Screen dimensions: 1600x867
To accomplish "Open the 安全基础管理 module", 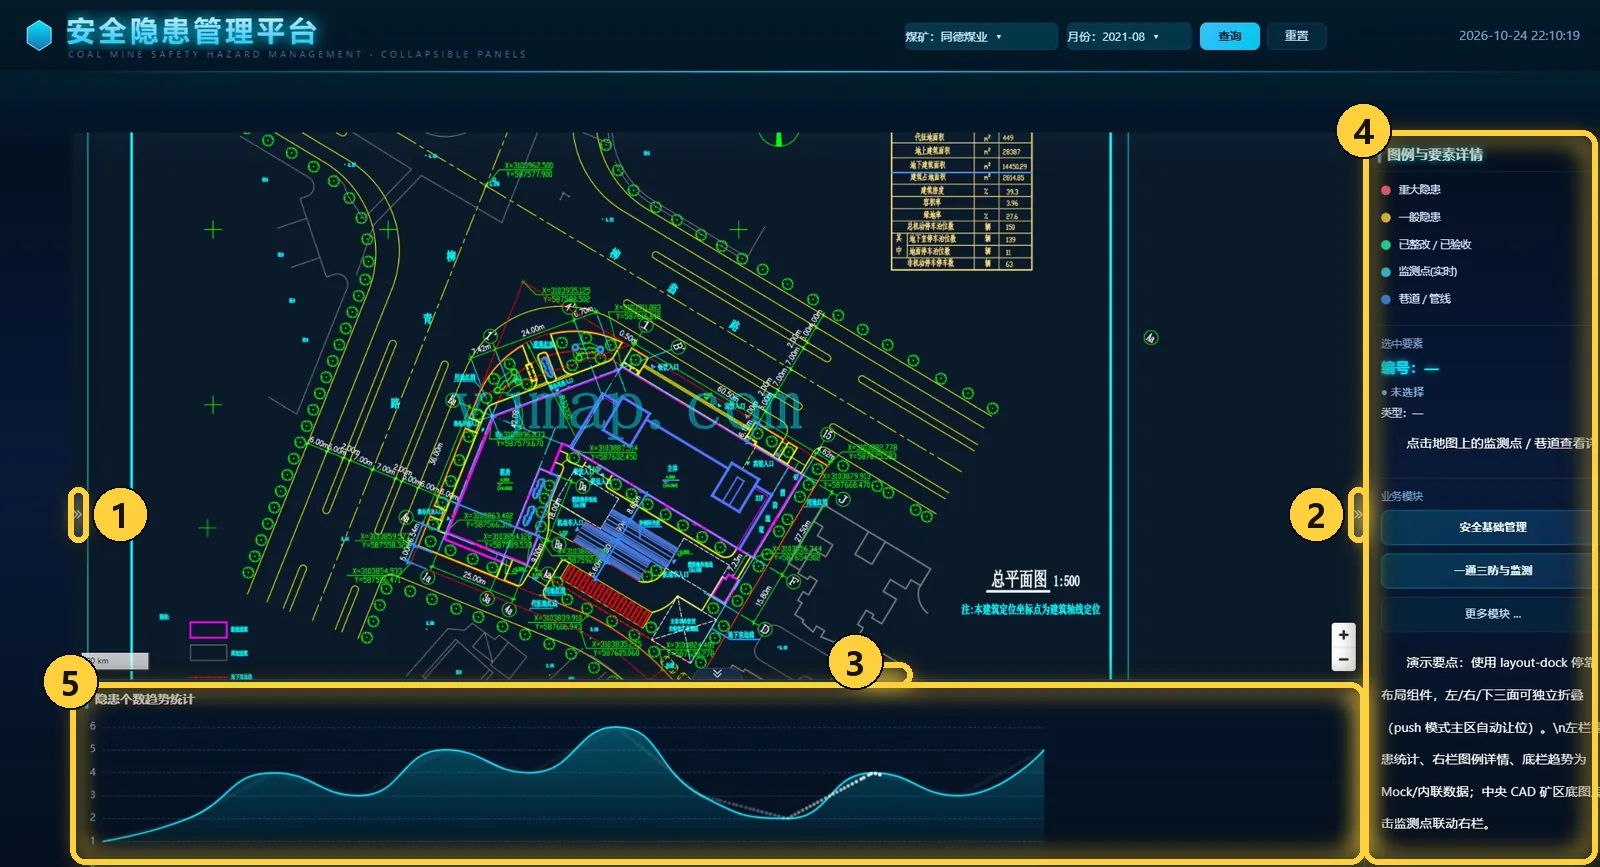I will coord(1491,527).
